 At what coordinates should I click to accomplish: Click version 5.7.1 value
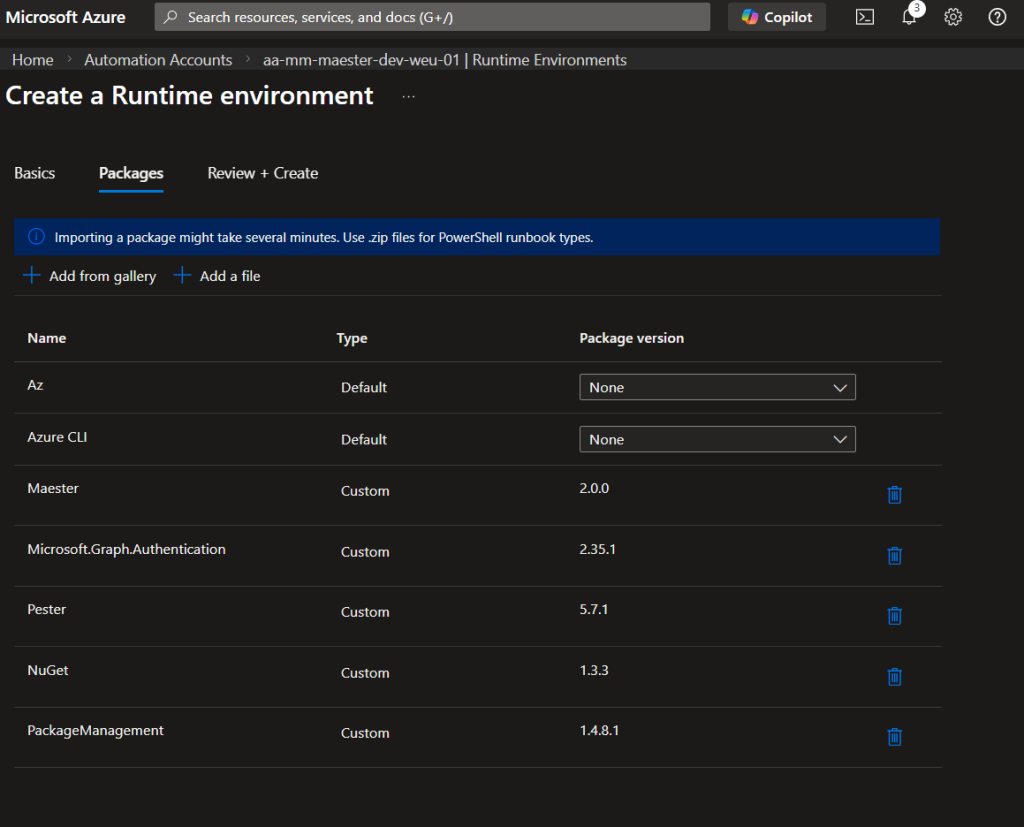pos(594,609)
